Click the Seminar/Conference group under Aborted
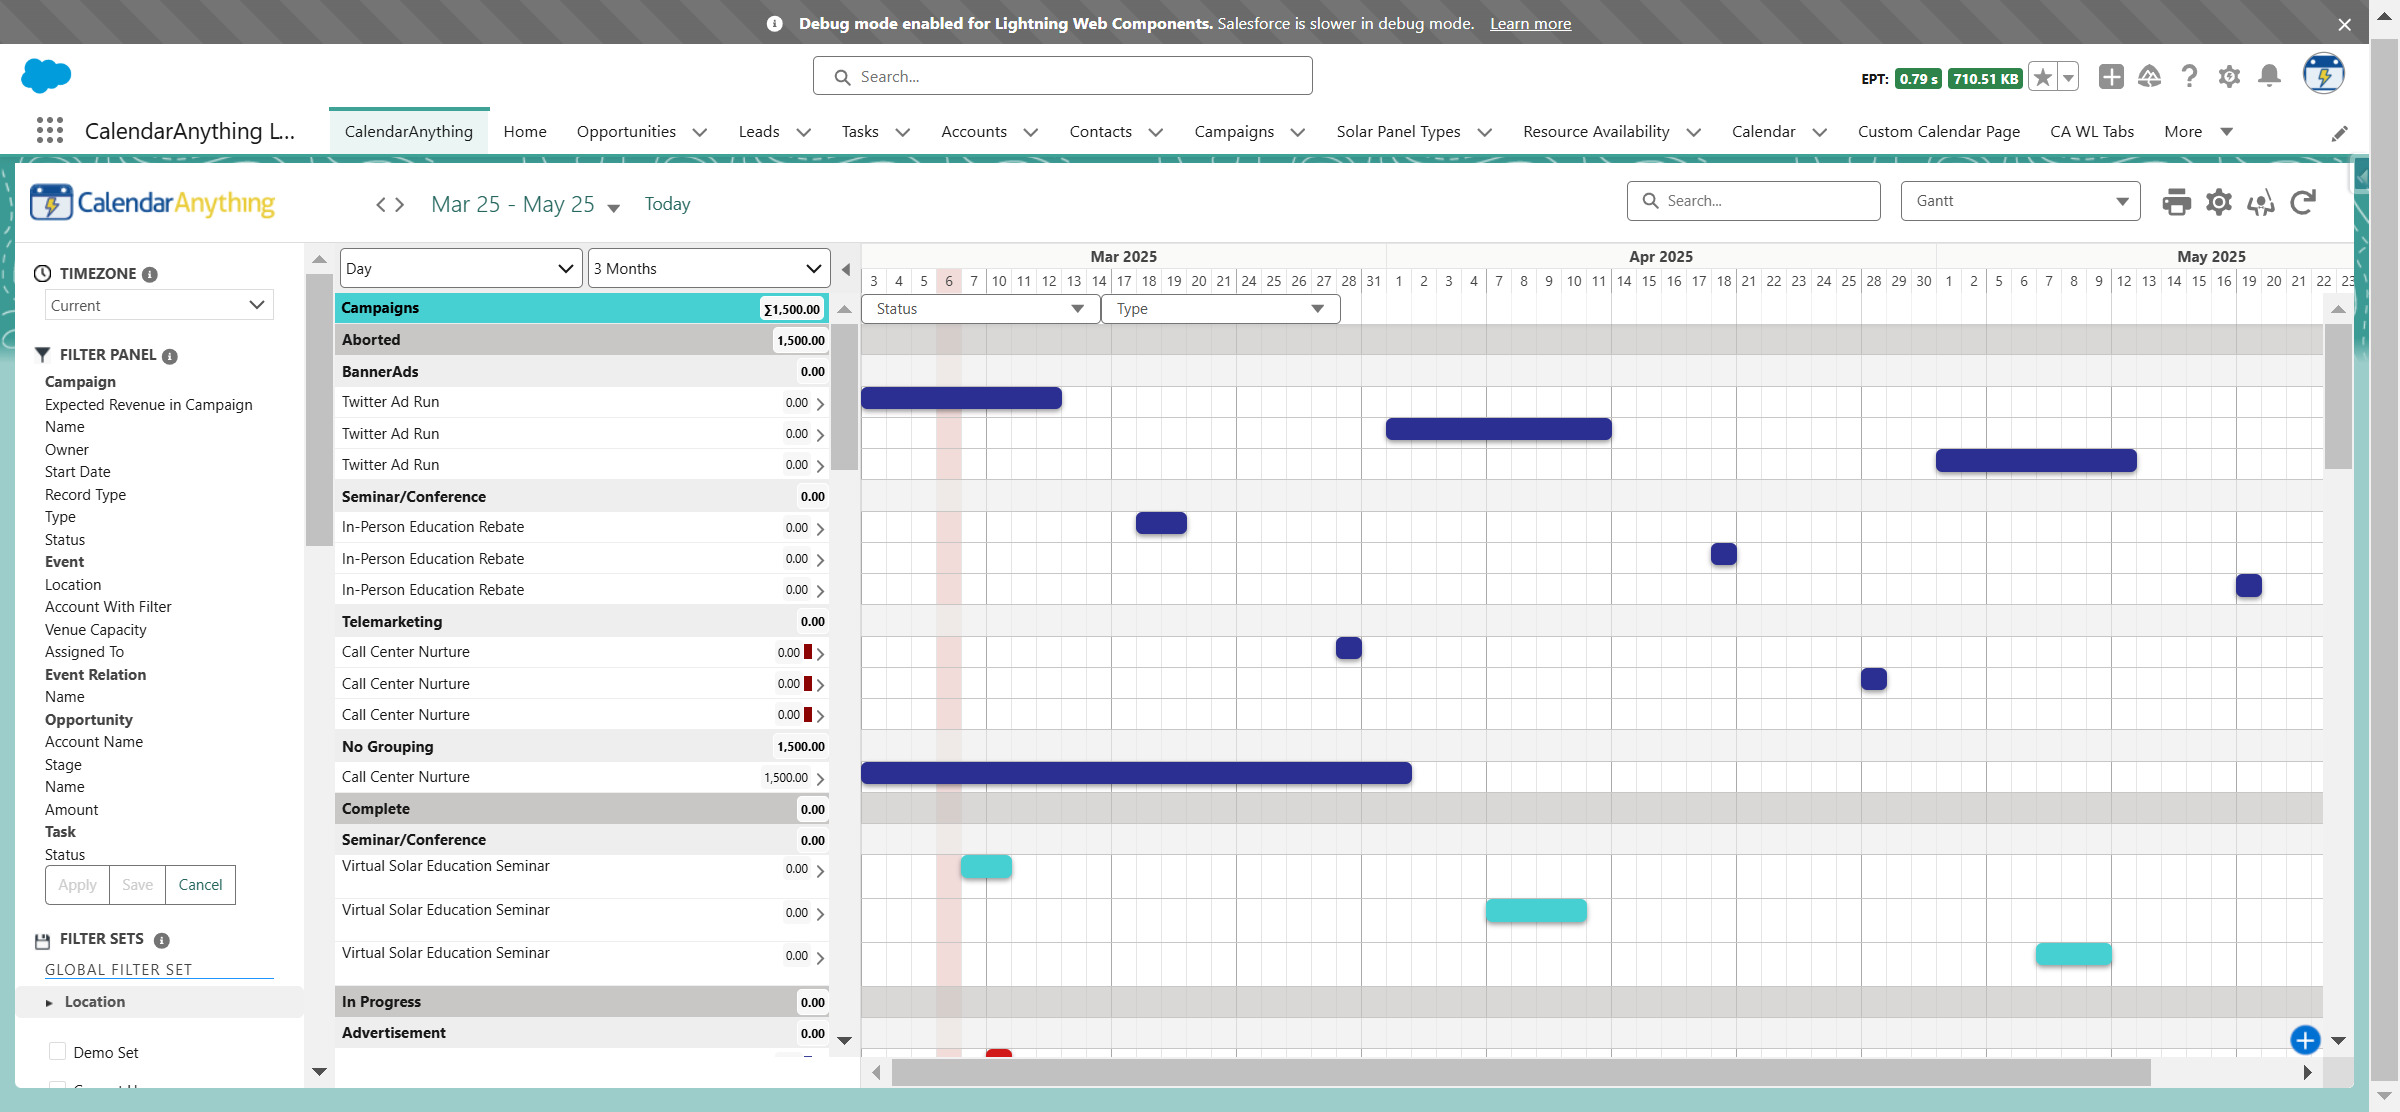Viewport: 2400px width, 1112px height. [583, 497]
